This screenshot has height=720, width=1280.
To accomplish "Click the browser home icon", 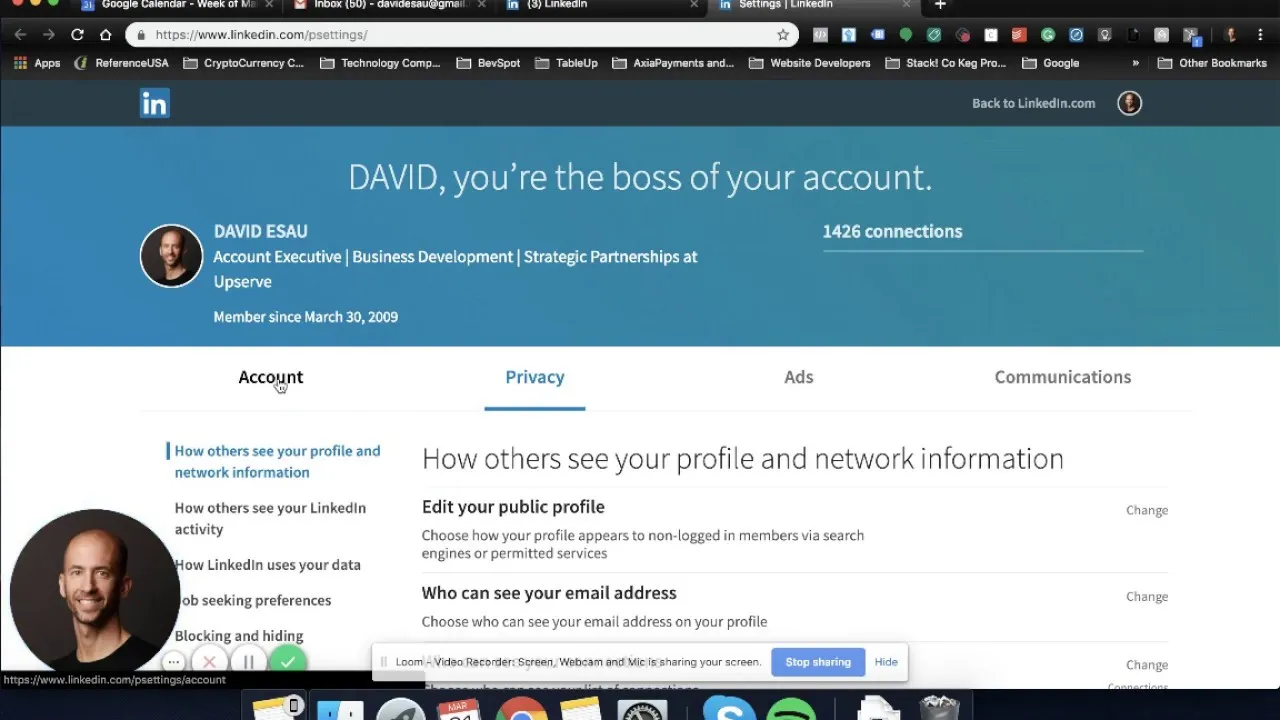I will click(105, 34).
